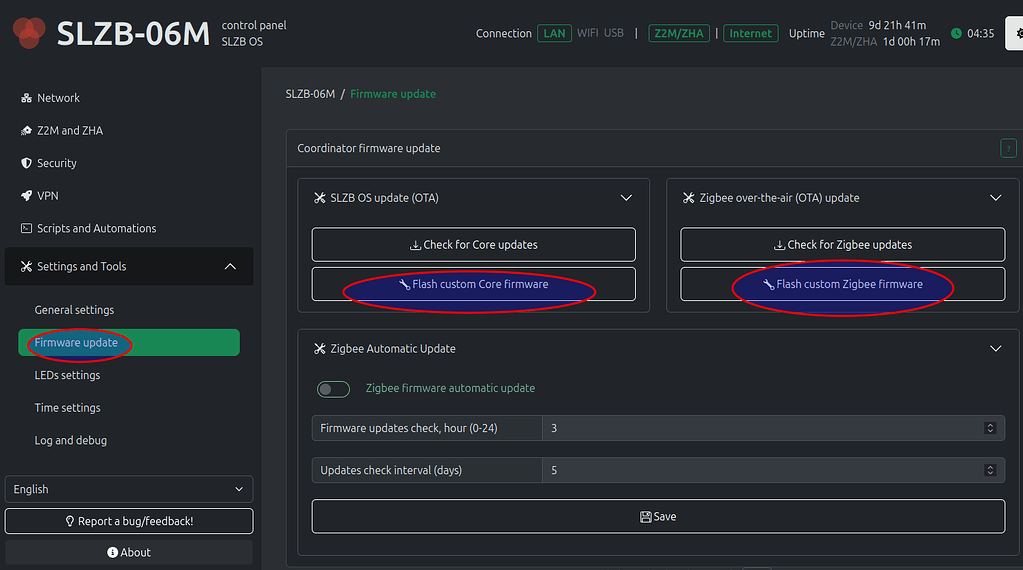
Task: Click the tools icon next to SLZB OS update (OTA)
Action: 320,198
